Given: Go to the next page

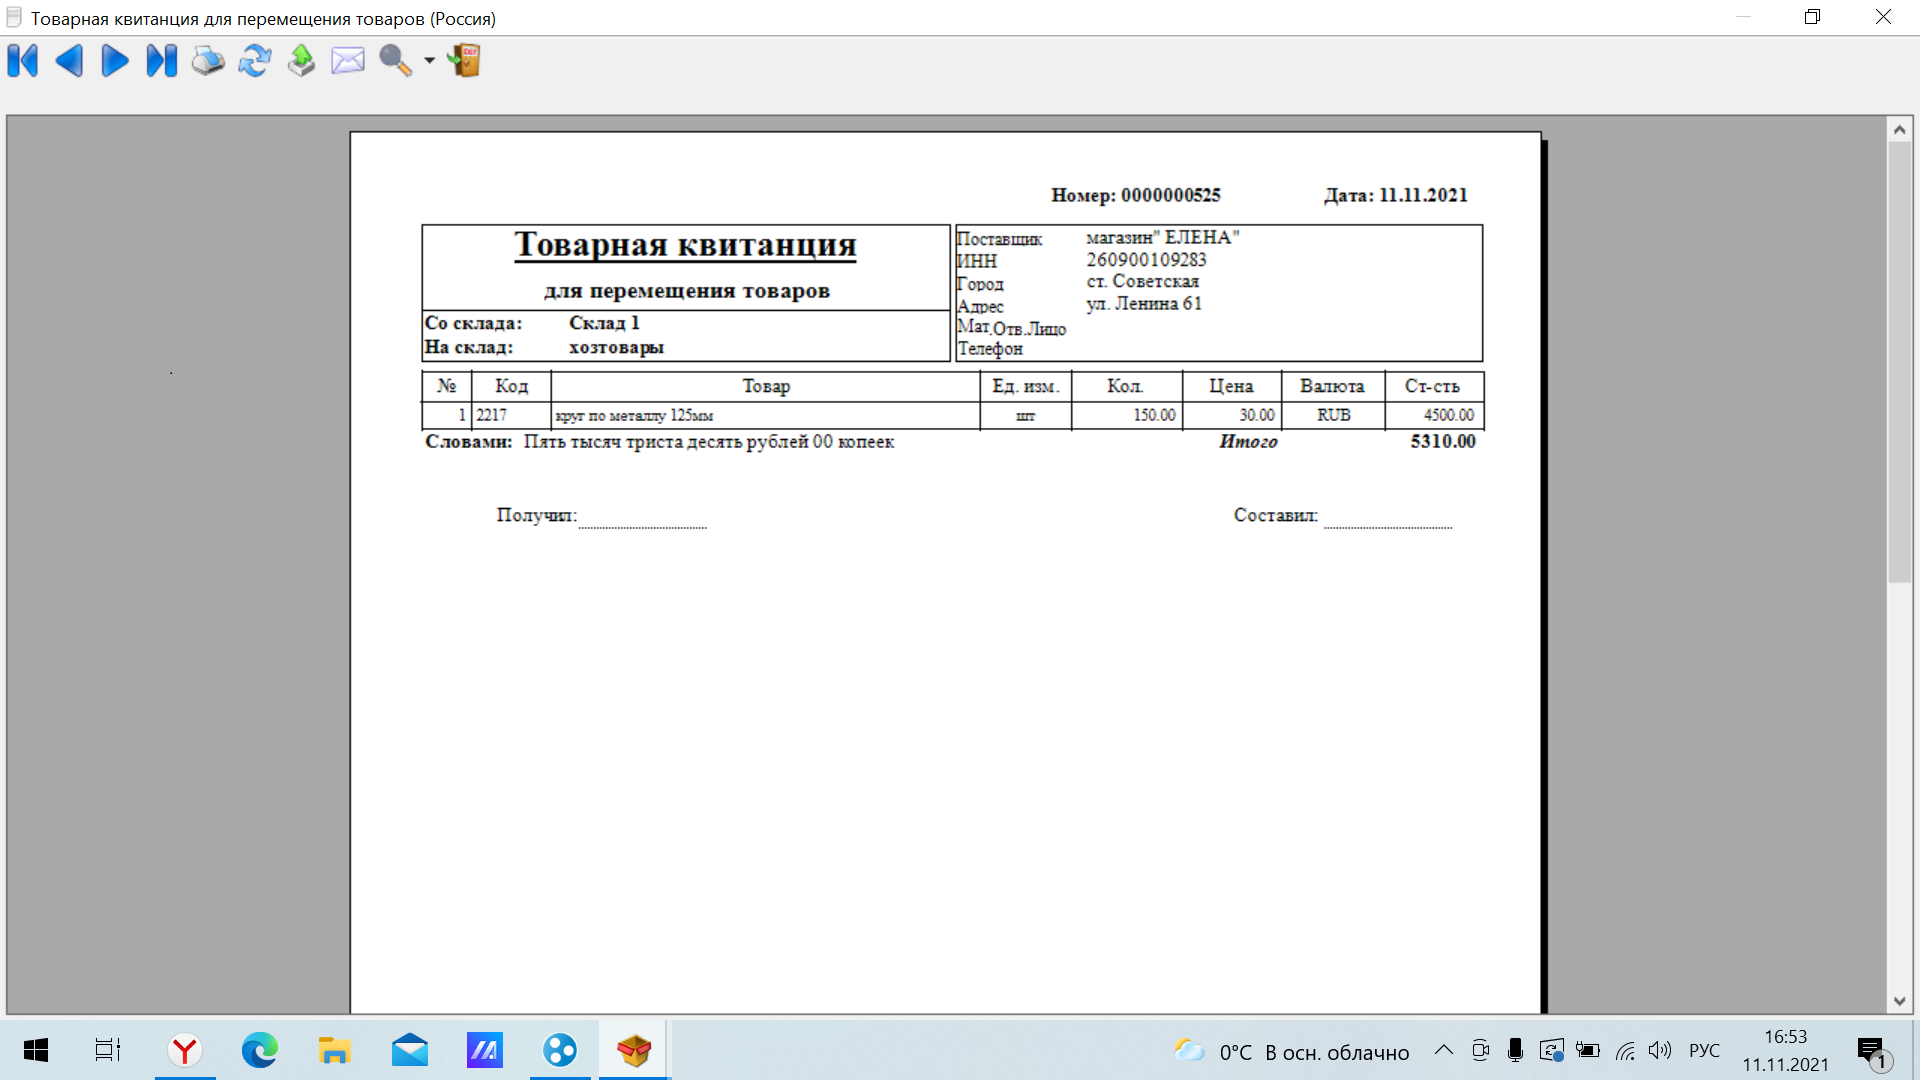Looking at the screenshot, I should 115,61.
